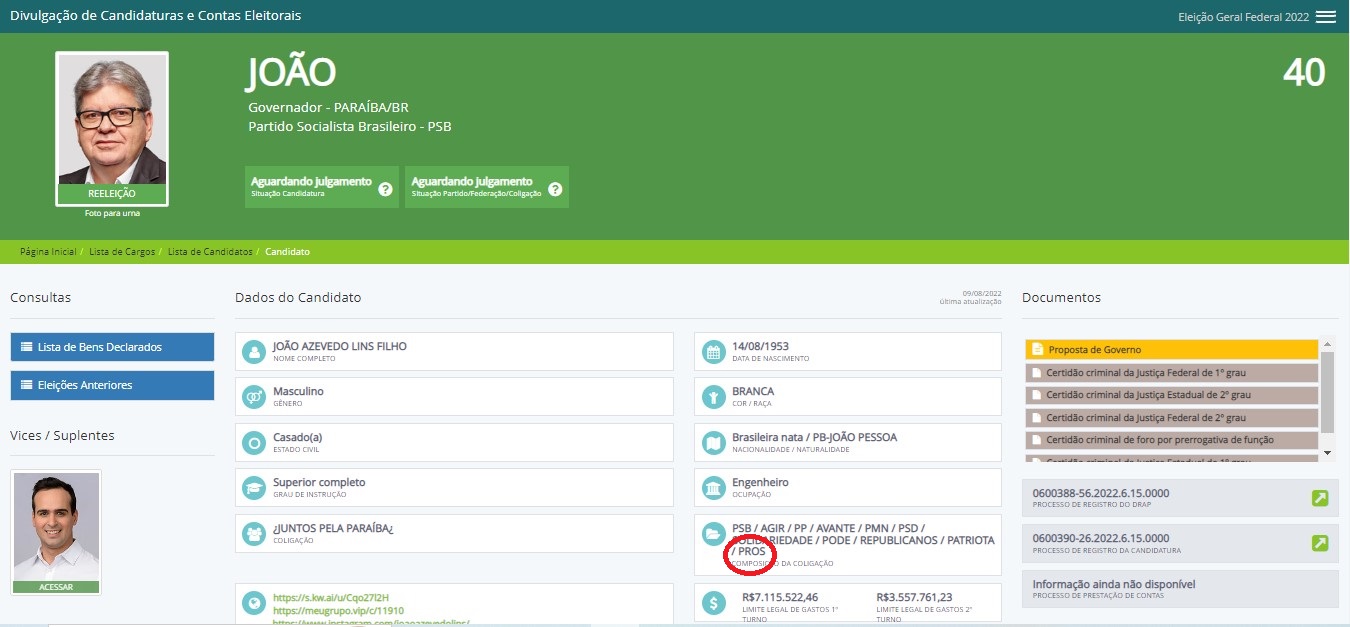
Task: Click Brasileira nata / PB-JOÃO PESSOA
Action: click(815, 437)
